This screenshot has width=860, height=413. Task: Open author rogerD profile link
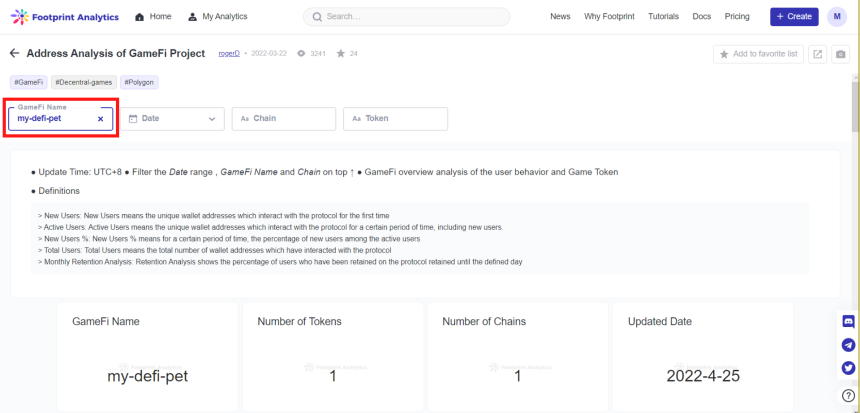click(229, 54)
